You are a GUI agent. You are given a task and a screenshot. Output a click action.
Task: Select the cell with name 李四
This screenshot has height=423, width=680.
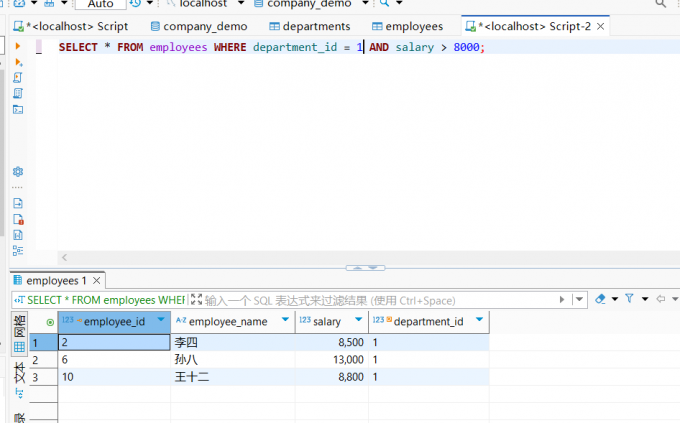coord(233,342)
